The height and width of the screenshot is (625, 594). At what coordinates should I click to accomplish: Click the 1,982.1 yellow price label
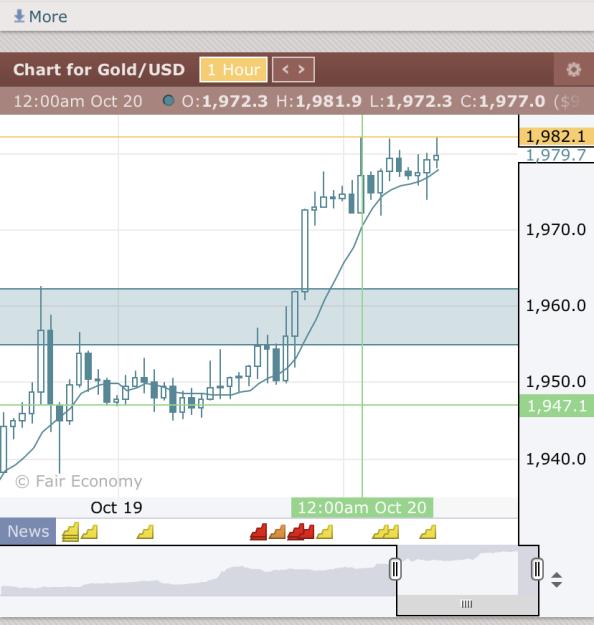[556, 137]
